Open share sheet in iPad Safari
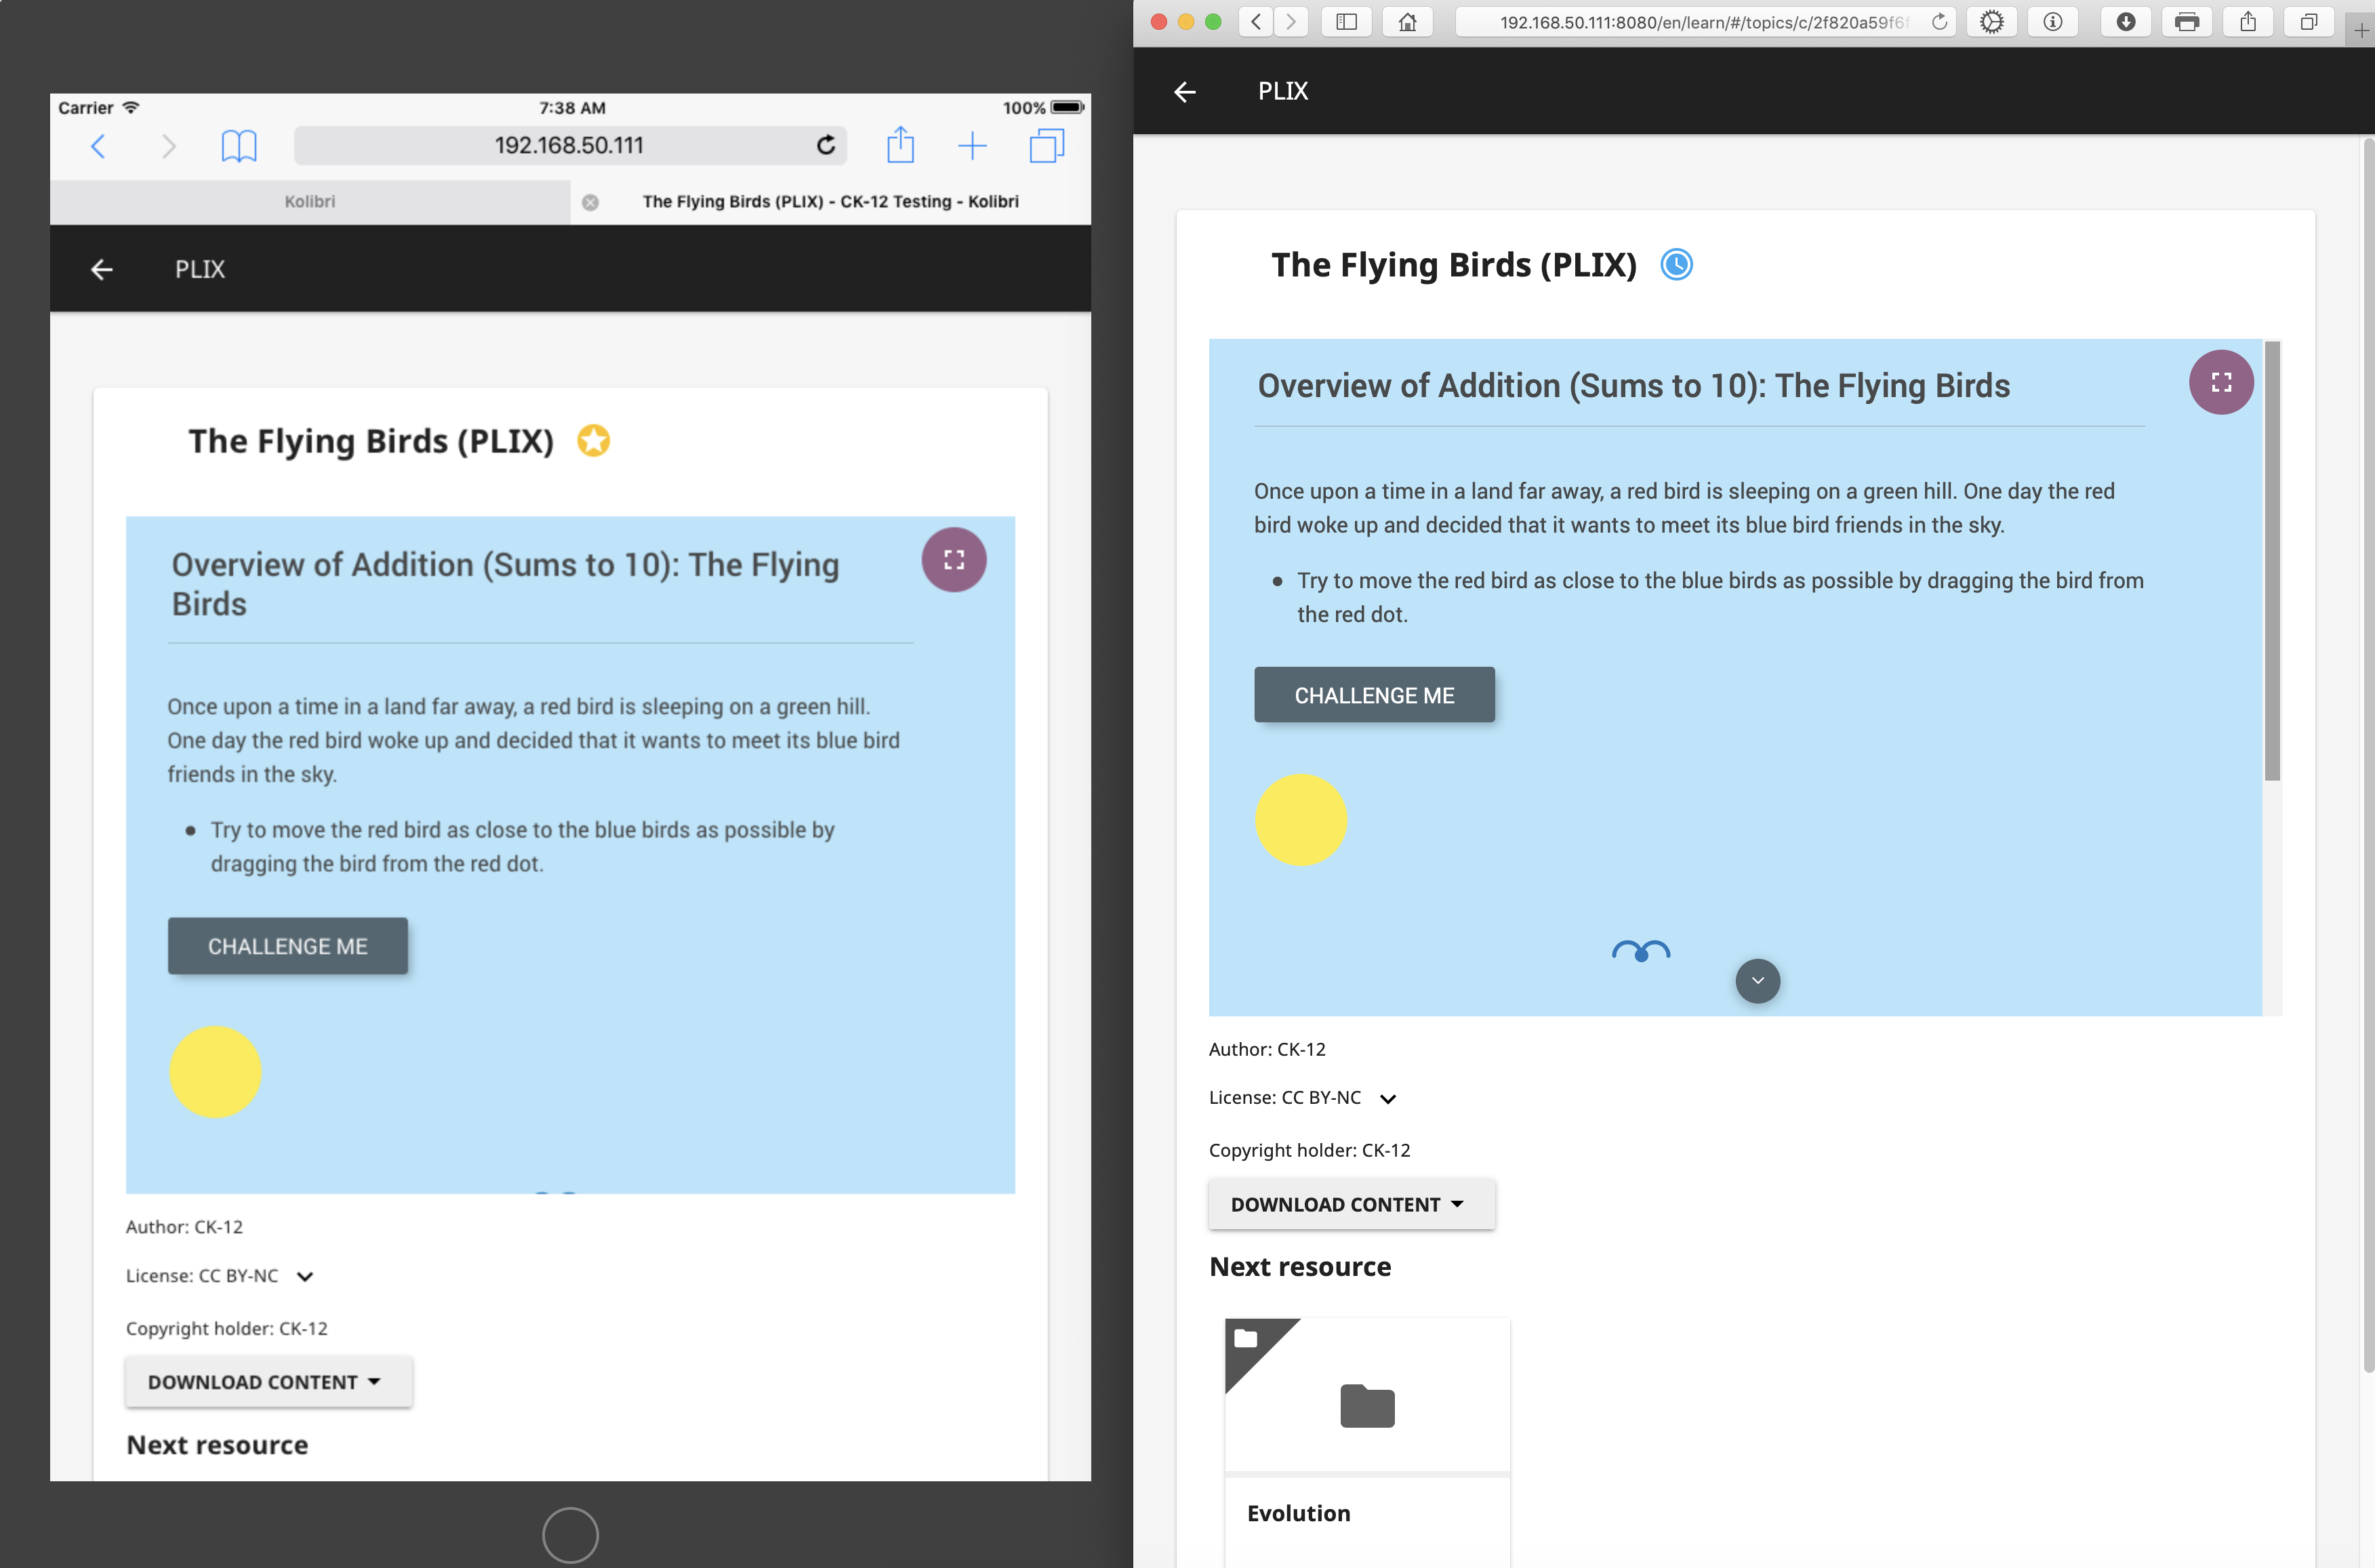Viewport: 2375px width, 1568px height. 900,145
